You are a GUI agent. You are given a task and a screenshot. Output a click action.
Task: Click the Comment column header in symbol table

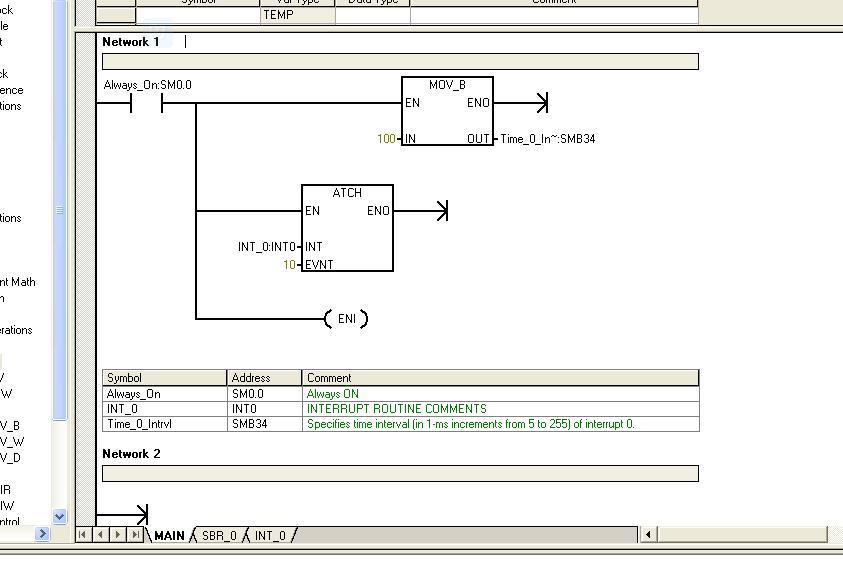click(x=501, y=378)
